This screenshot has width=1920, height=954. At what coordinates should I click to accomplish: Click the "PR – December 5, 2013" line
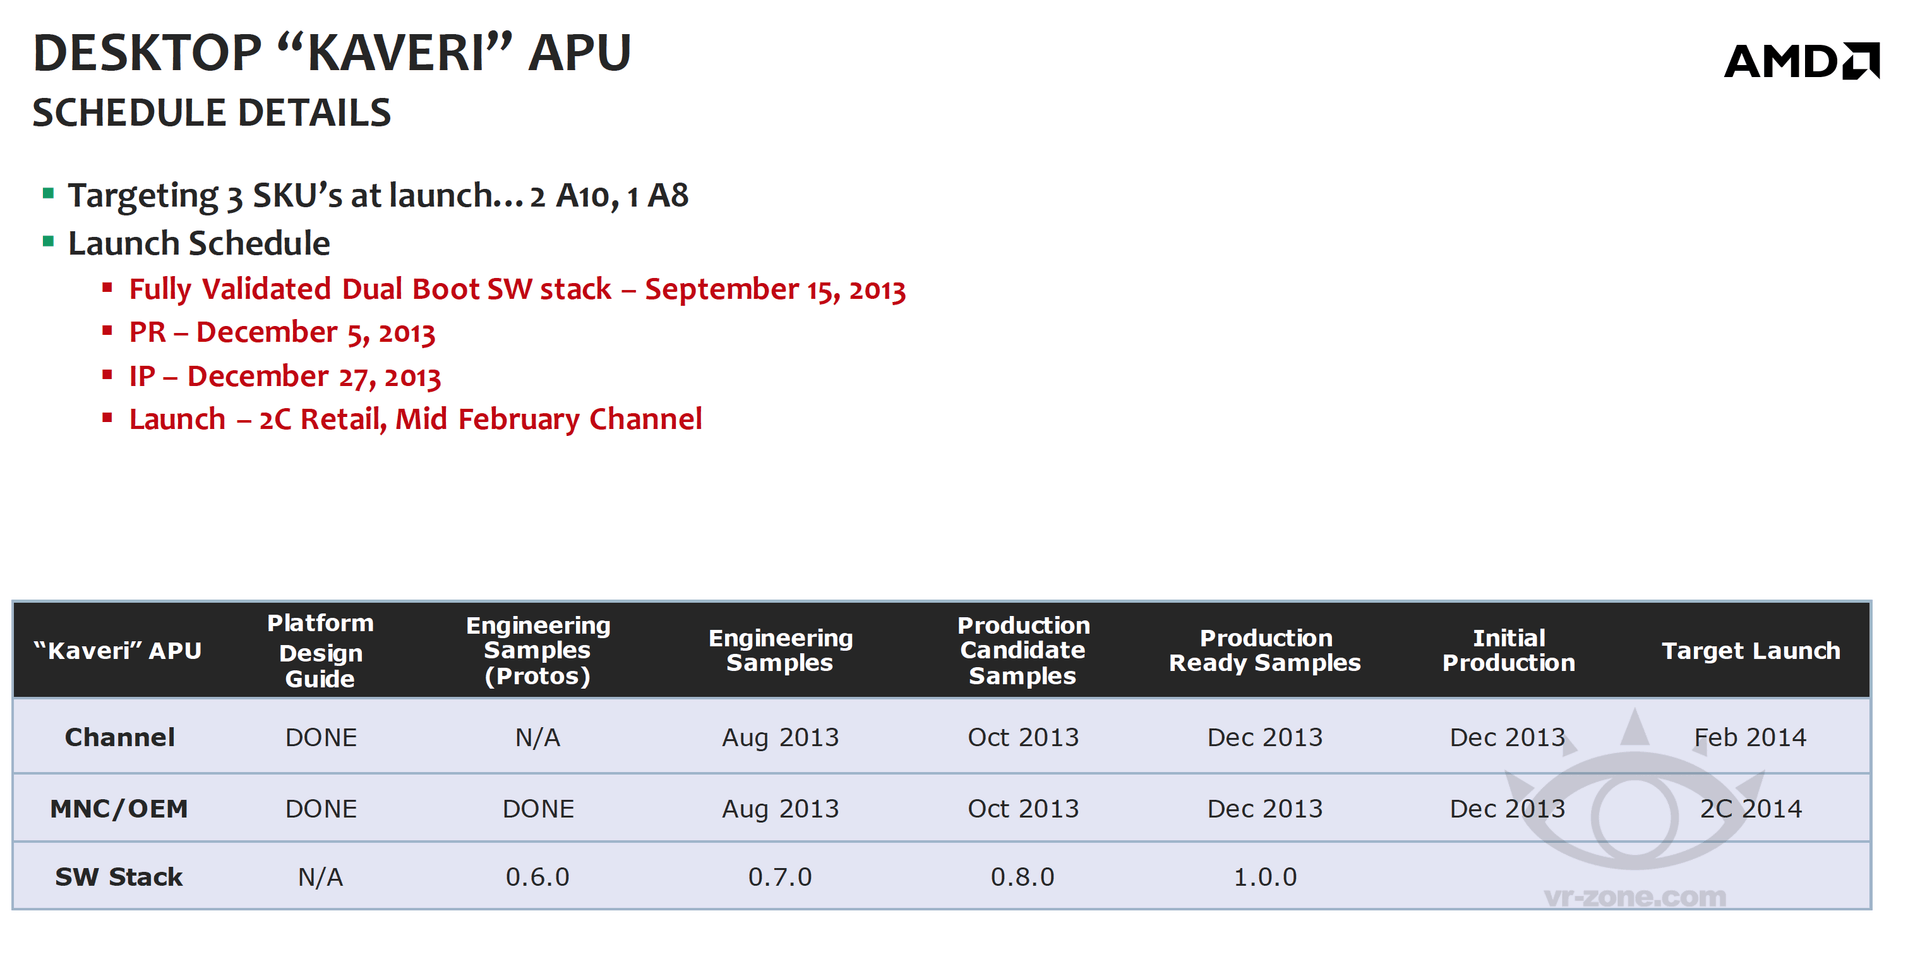[282, 333]
